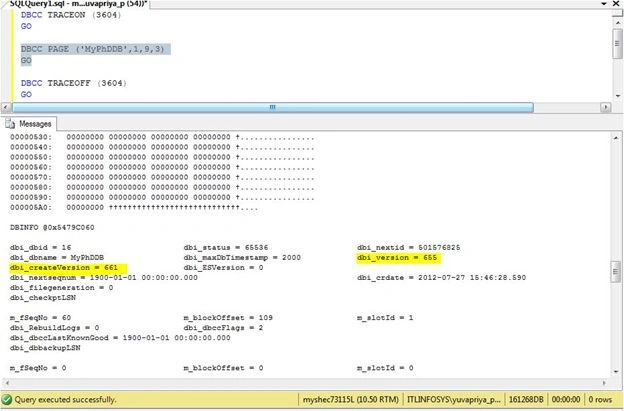Screen dimensions: 624x411
Task: Click the DBCC TRACEON (3604) line
Action: [71, 15]
